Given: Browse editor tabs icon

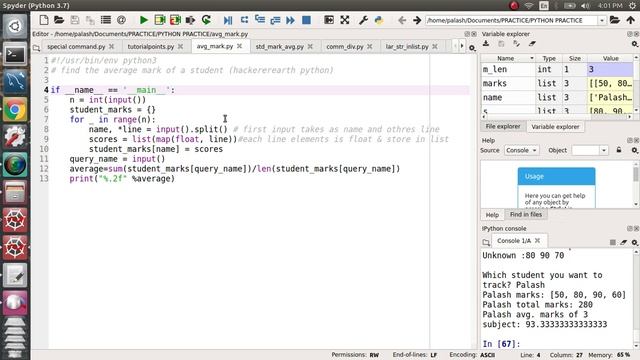Looking at the screenshot, I should pos(37,48).
